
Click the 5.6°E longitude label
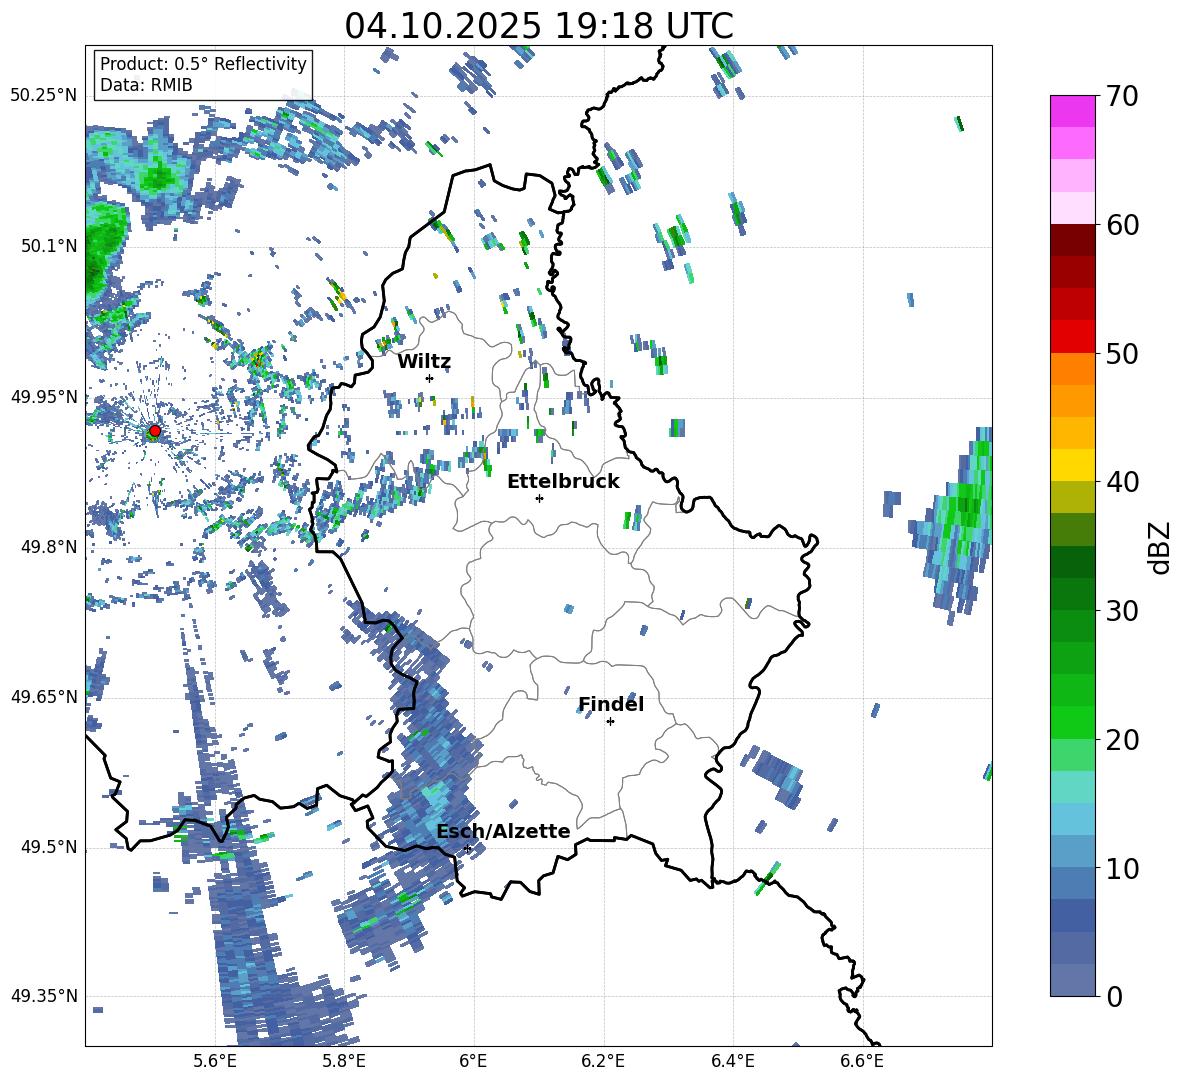[x=215, y=1061]
